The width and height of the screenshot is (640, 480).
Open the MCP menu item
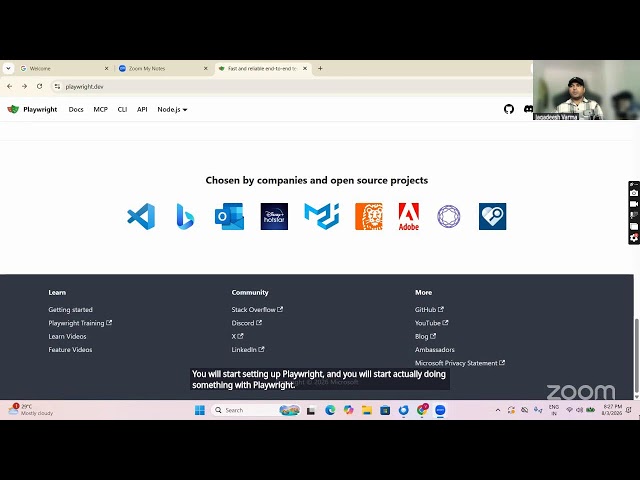(100, 109)
